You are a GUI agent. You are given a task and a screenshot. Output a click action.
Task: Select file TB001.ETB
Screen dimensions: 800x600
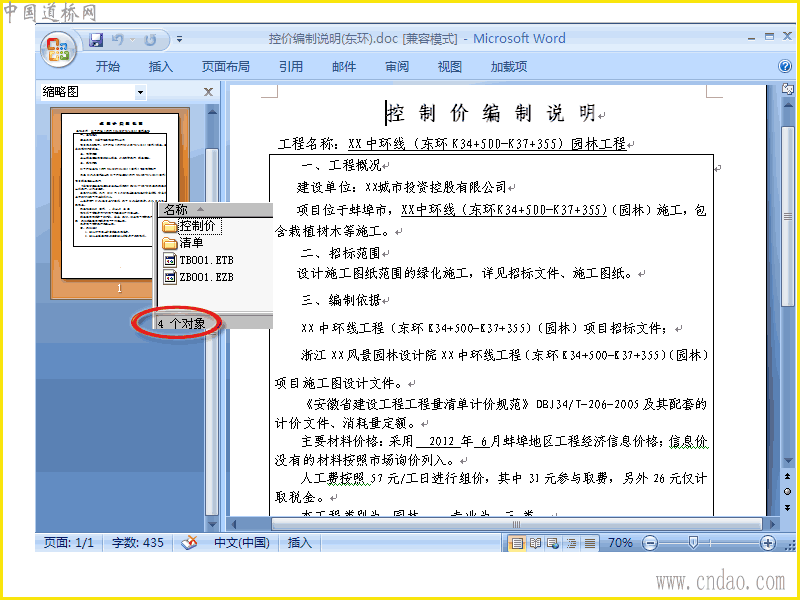198,260
